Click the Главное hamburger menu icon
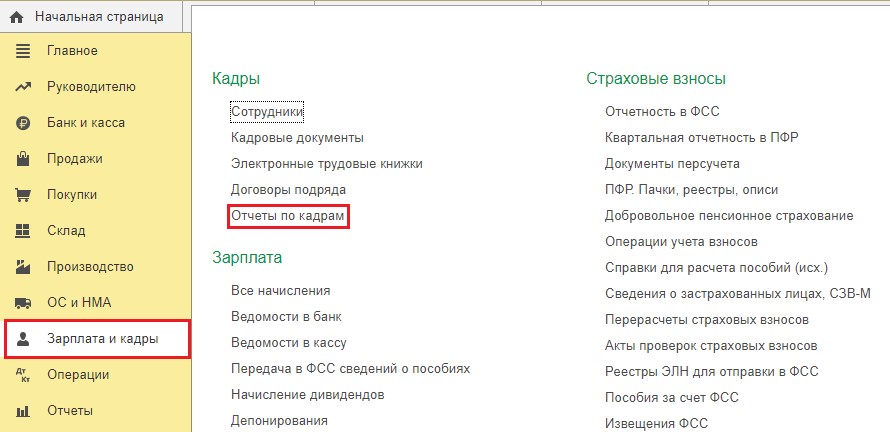The image size is (890, 432). (23, 51)
